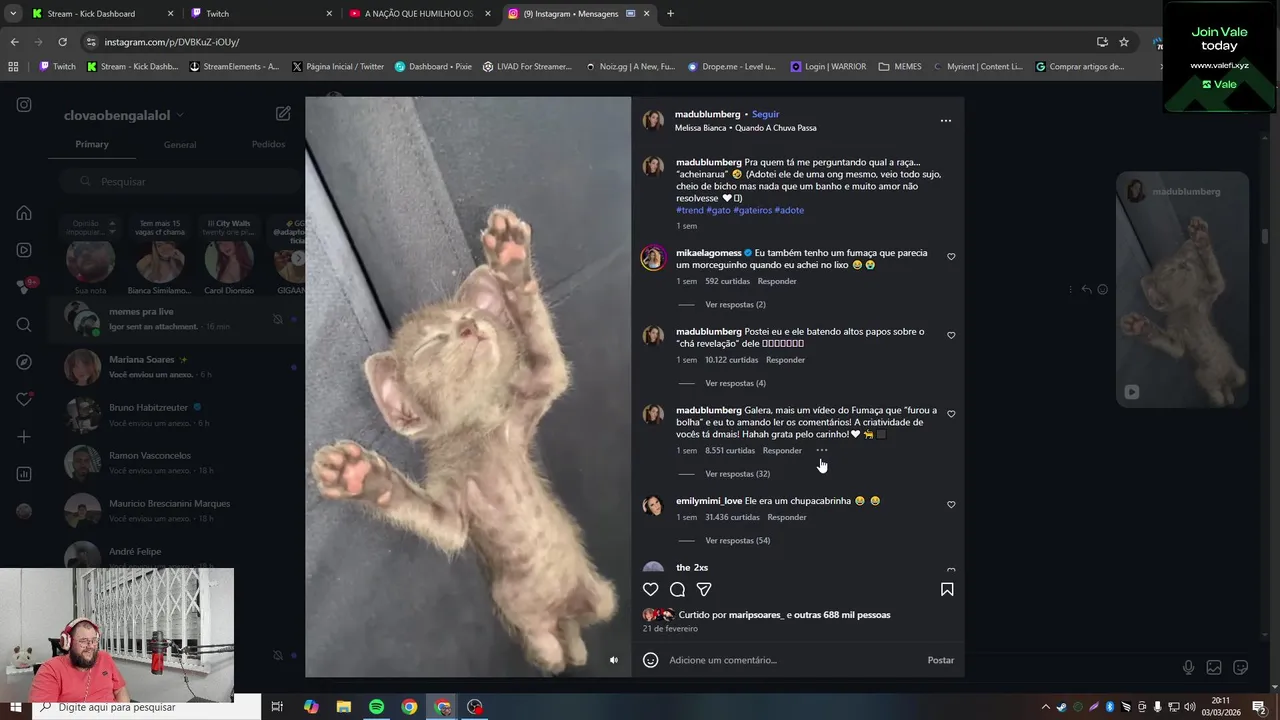This screenshot has height=720, width=1280.
Task: Like the 'chá revelação' comment
Action: click(x=951, y=336)
